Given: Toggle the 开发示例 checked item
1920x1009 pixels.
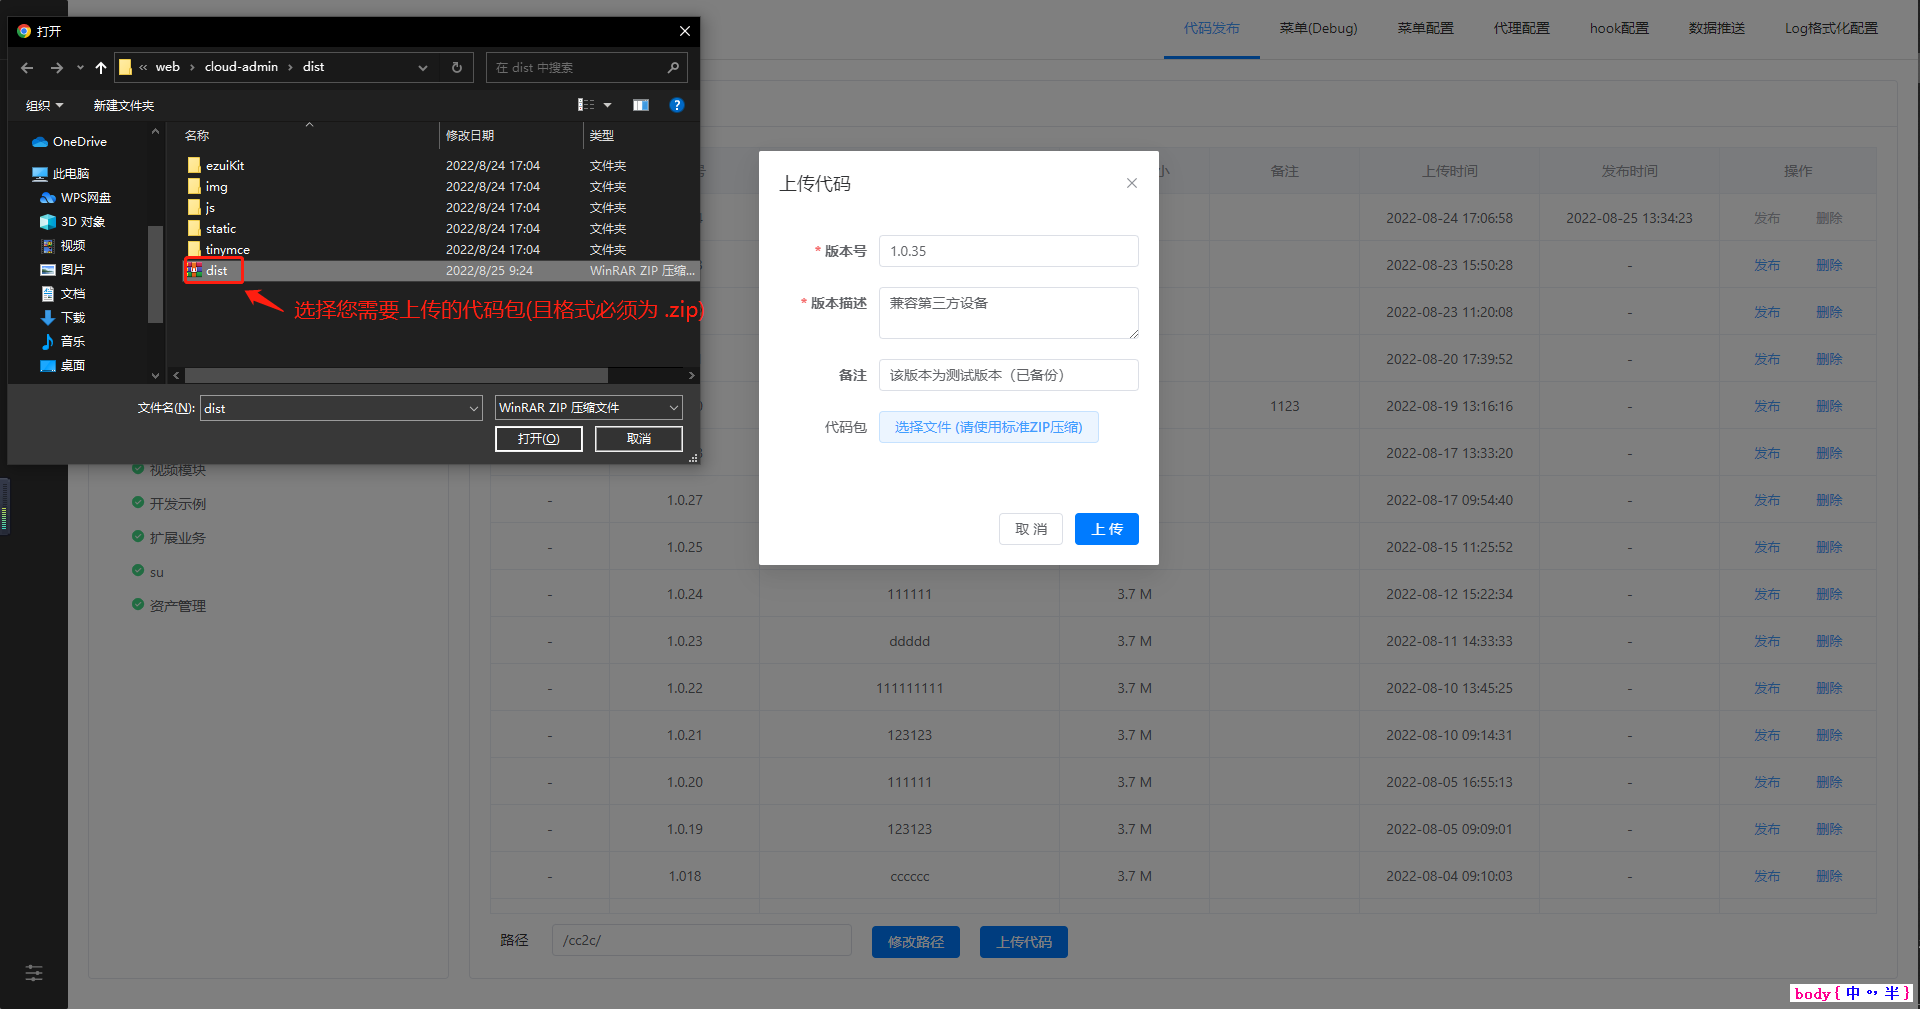Looking at the screenshot, I should [x=138, y=503].
